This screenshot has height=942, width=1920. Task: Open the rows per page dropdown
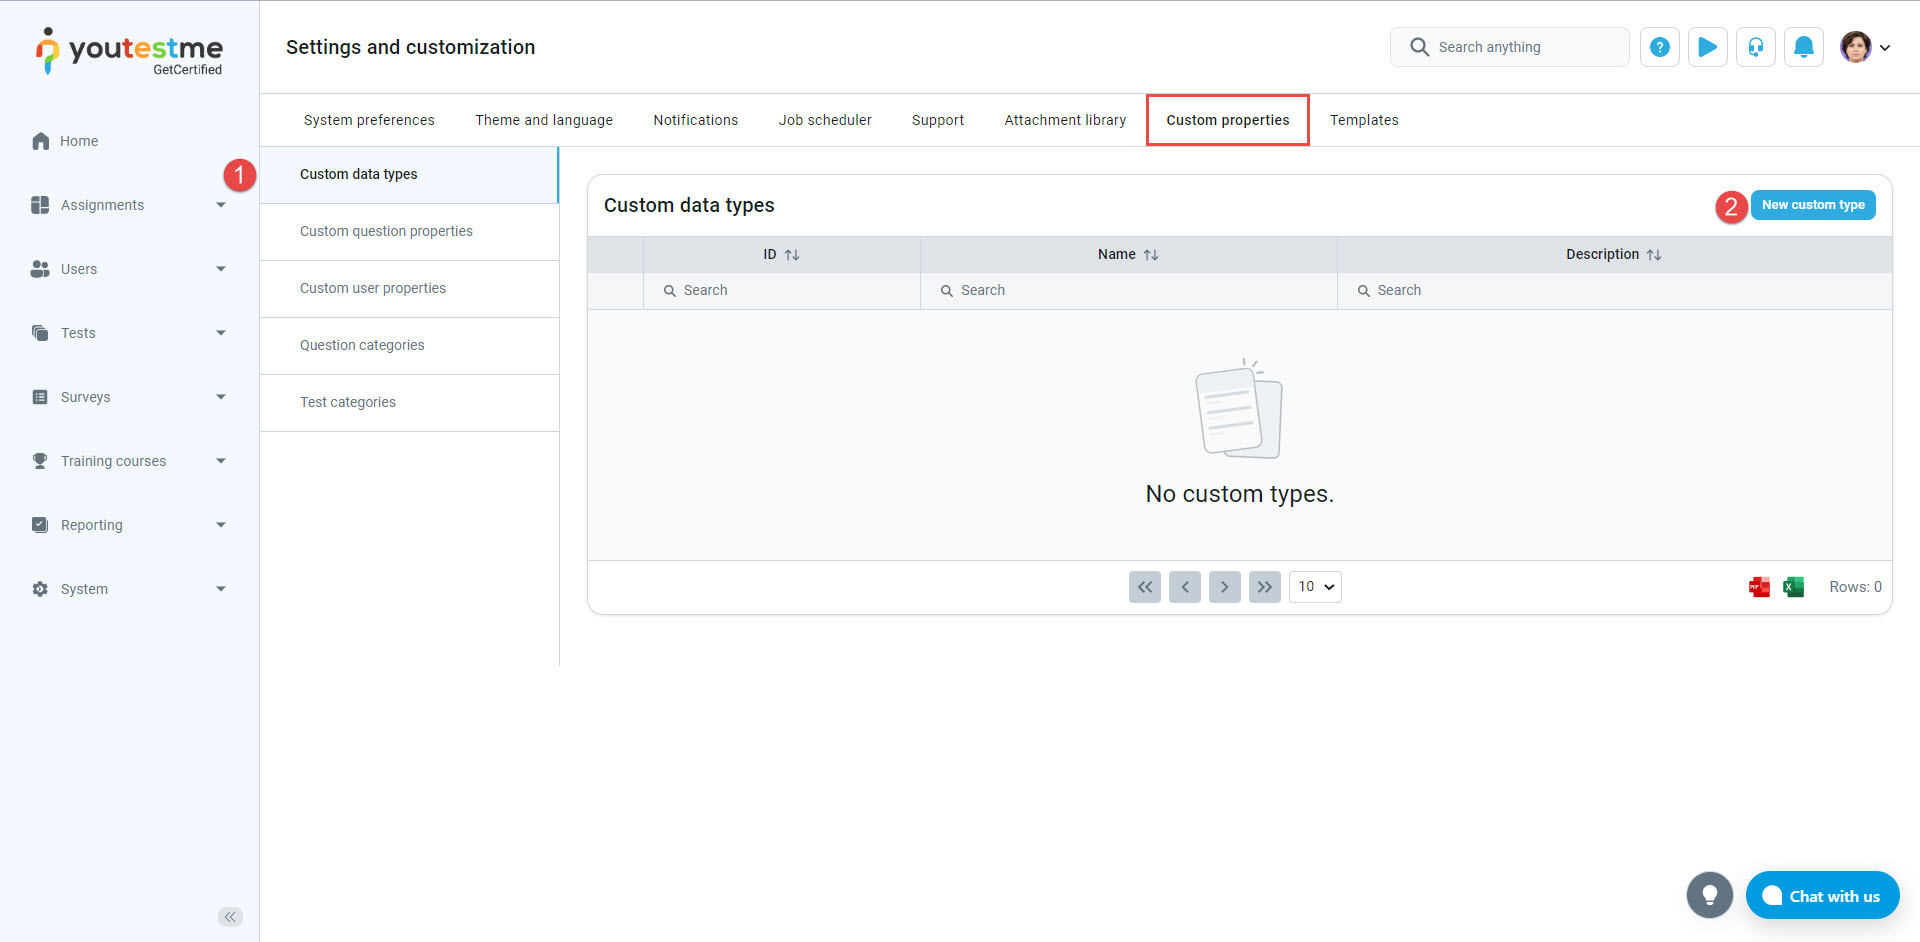click(x=1315, y=587)
